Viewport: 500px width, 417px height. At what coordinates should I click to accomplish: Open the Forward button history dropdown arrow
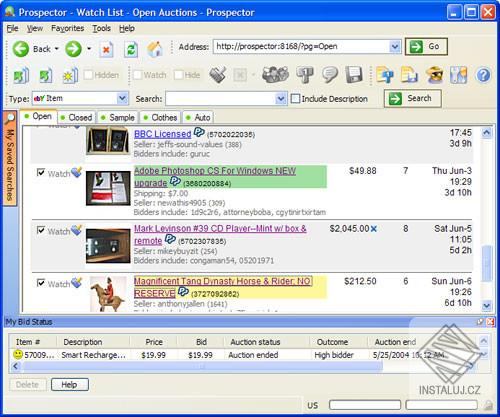89,49
